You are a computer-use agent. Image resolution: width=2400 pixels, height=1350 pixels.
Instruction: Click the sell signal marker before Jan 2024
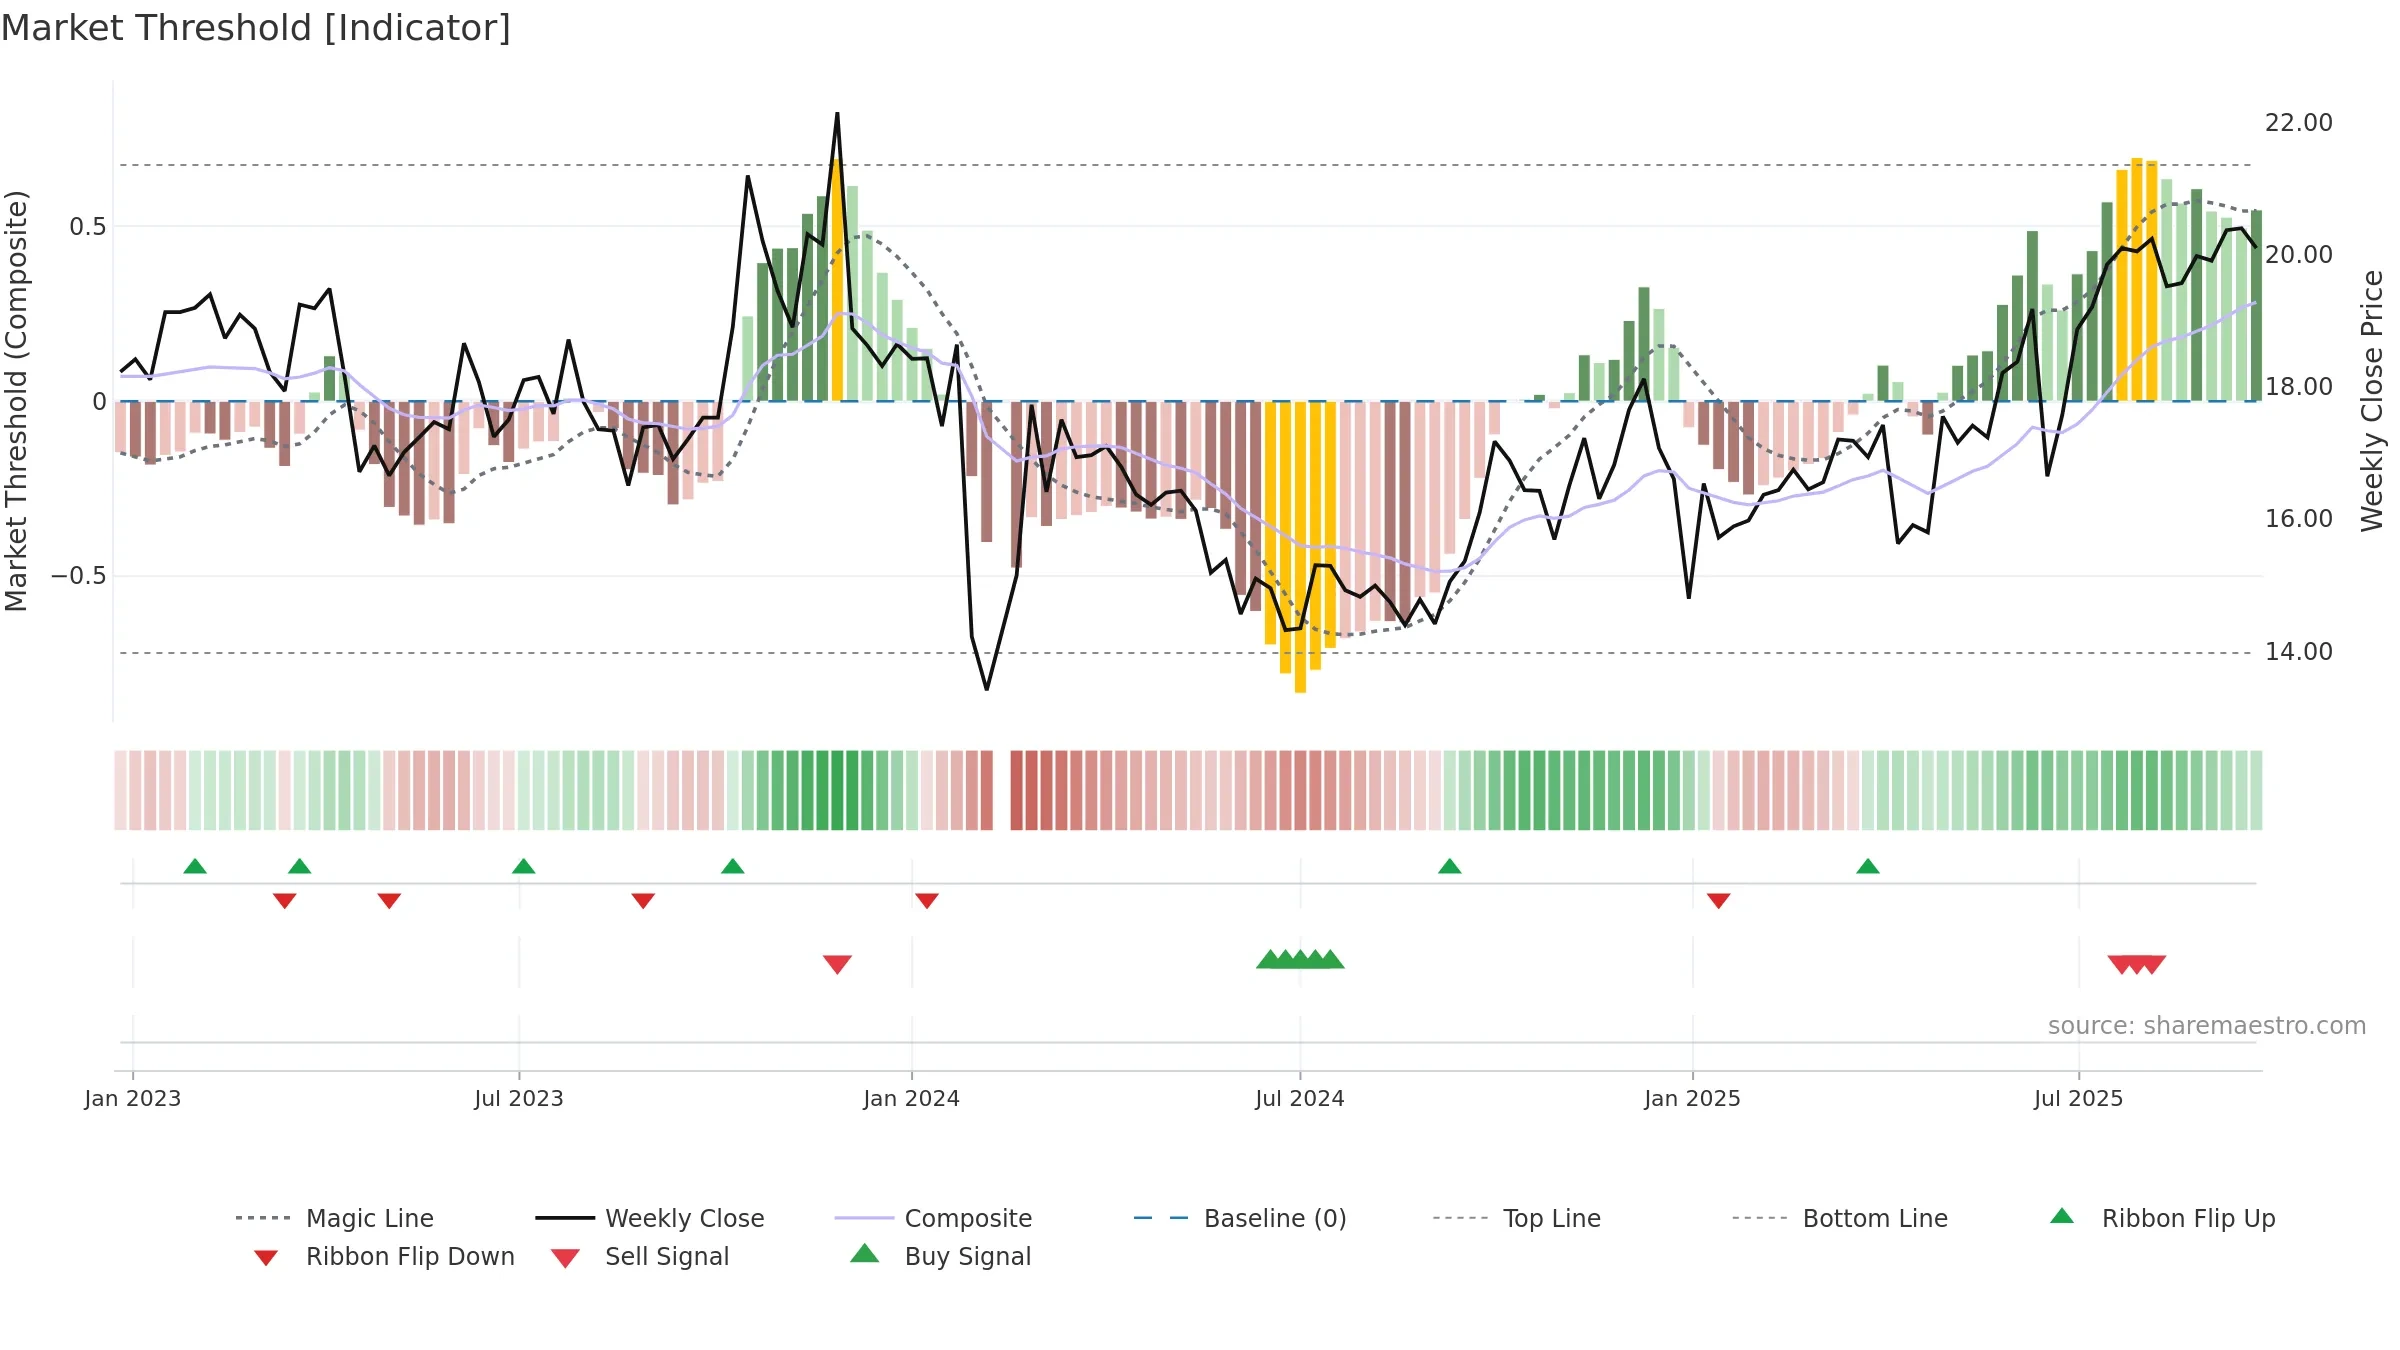(x=837, y=964)
